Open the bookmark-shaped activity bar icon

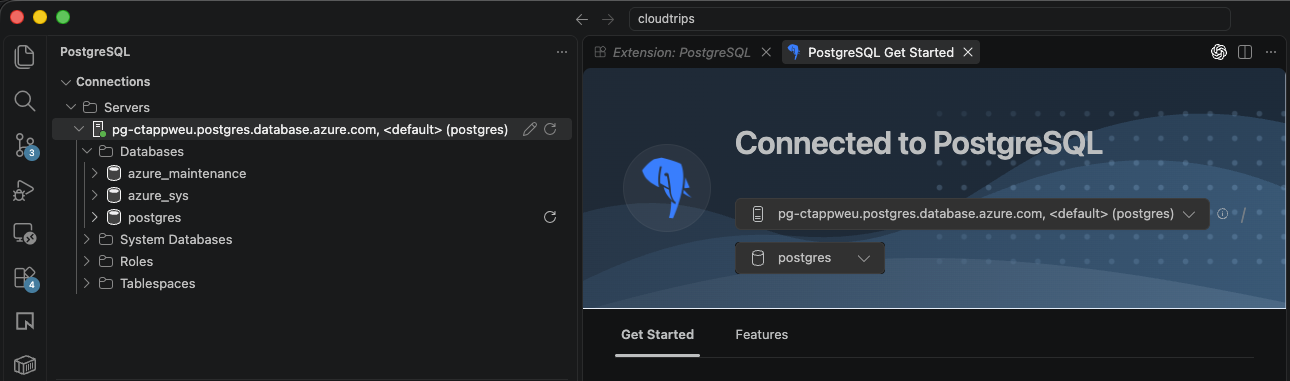(x=25, y=321)
